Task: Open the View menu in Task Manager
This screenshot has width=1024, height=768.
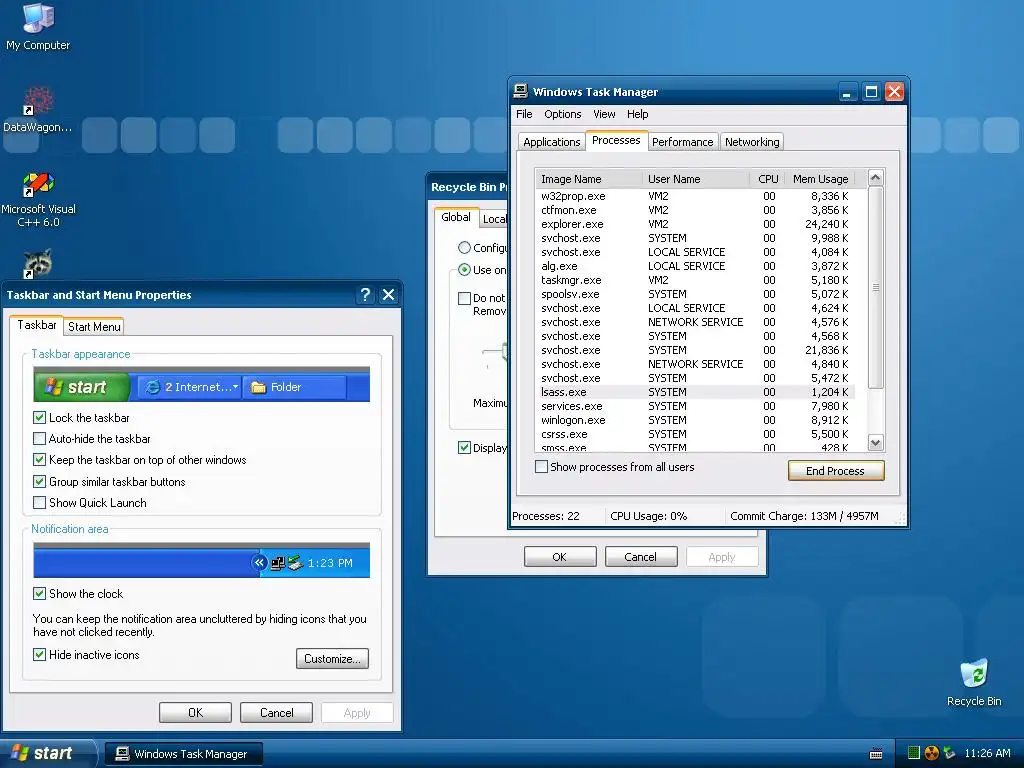Action: (604, 114)
